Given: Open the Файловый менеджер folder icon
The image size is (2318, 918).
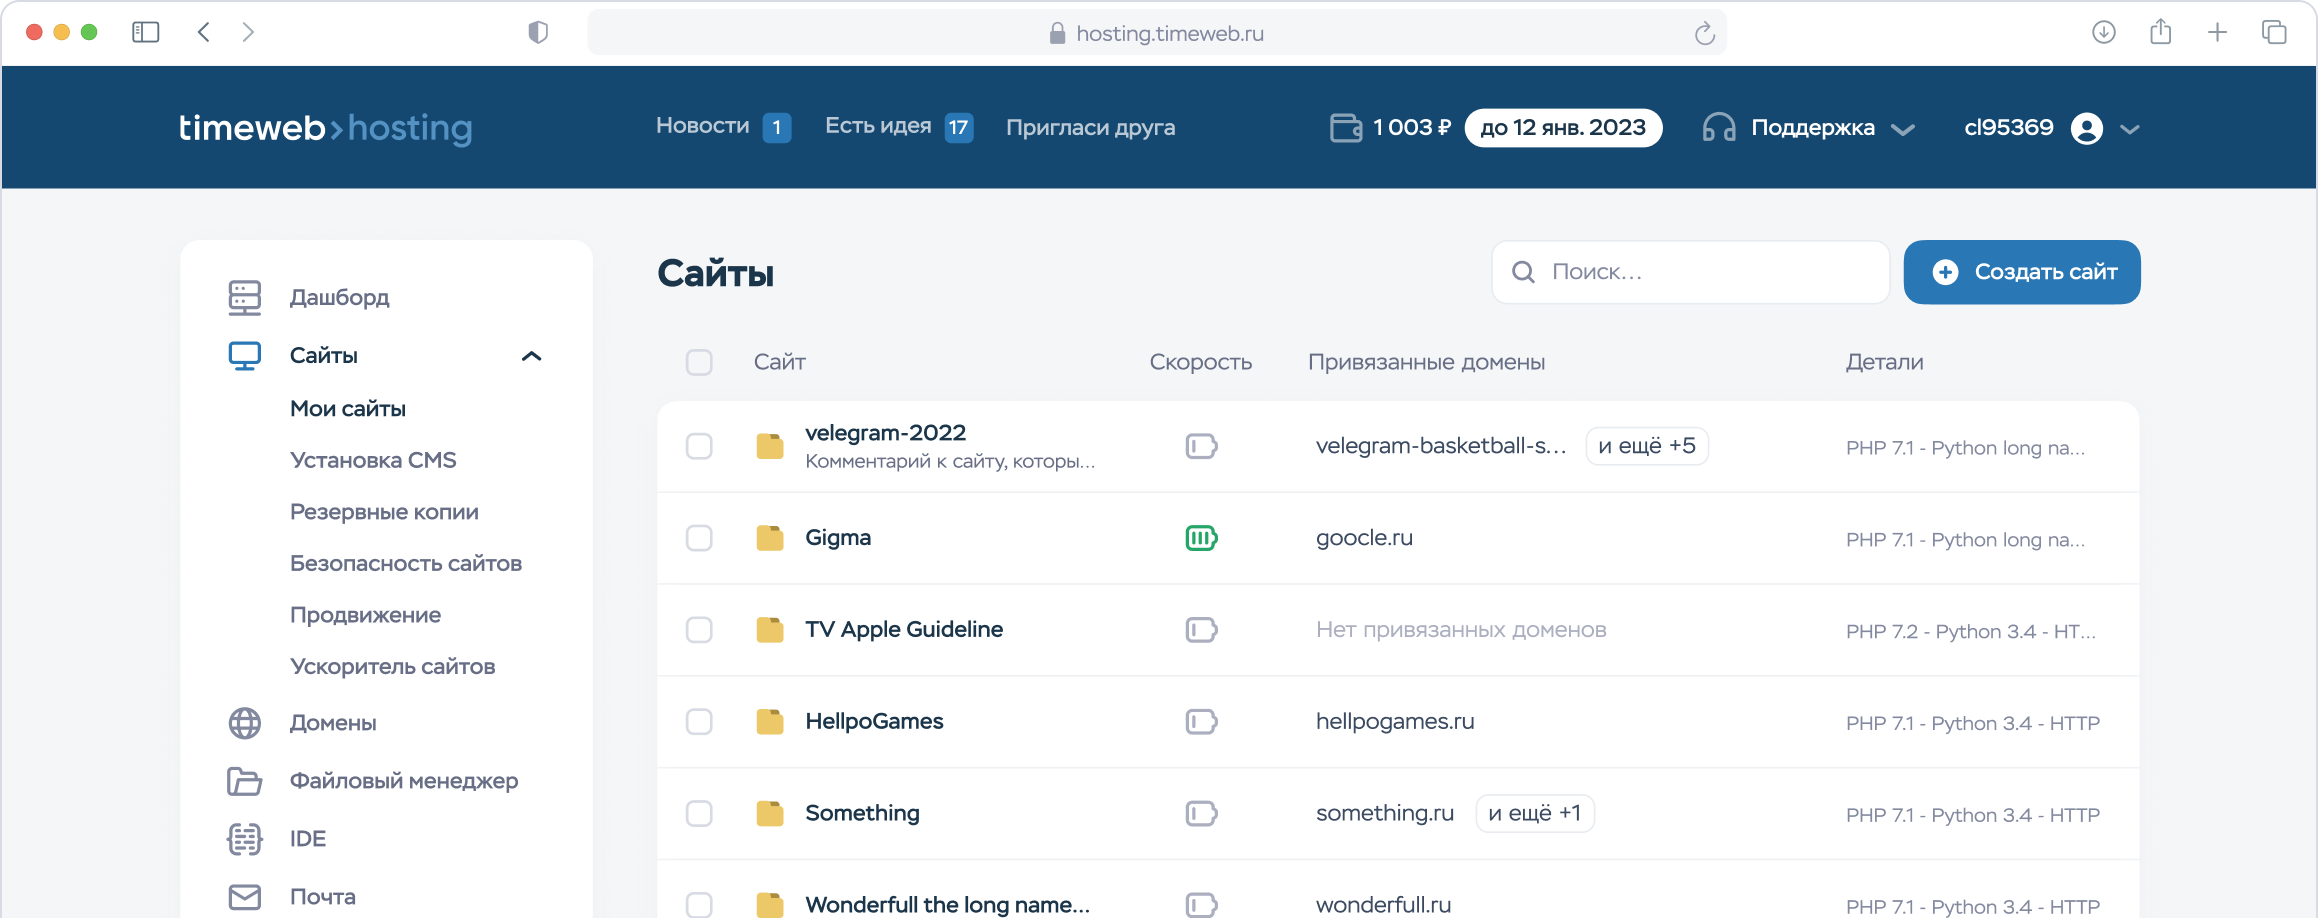Looking at the screenshot, I should (x=245, y=781).
